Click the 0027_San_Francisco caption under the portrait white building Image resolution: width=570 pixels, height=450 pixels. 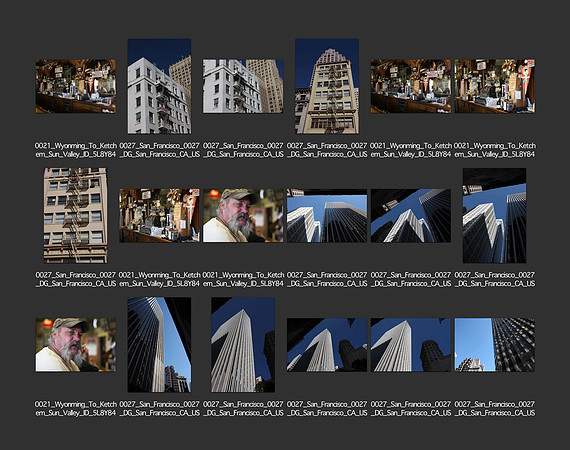coord(159,150)
